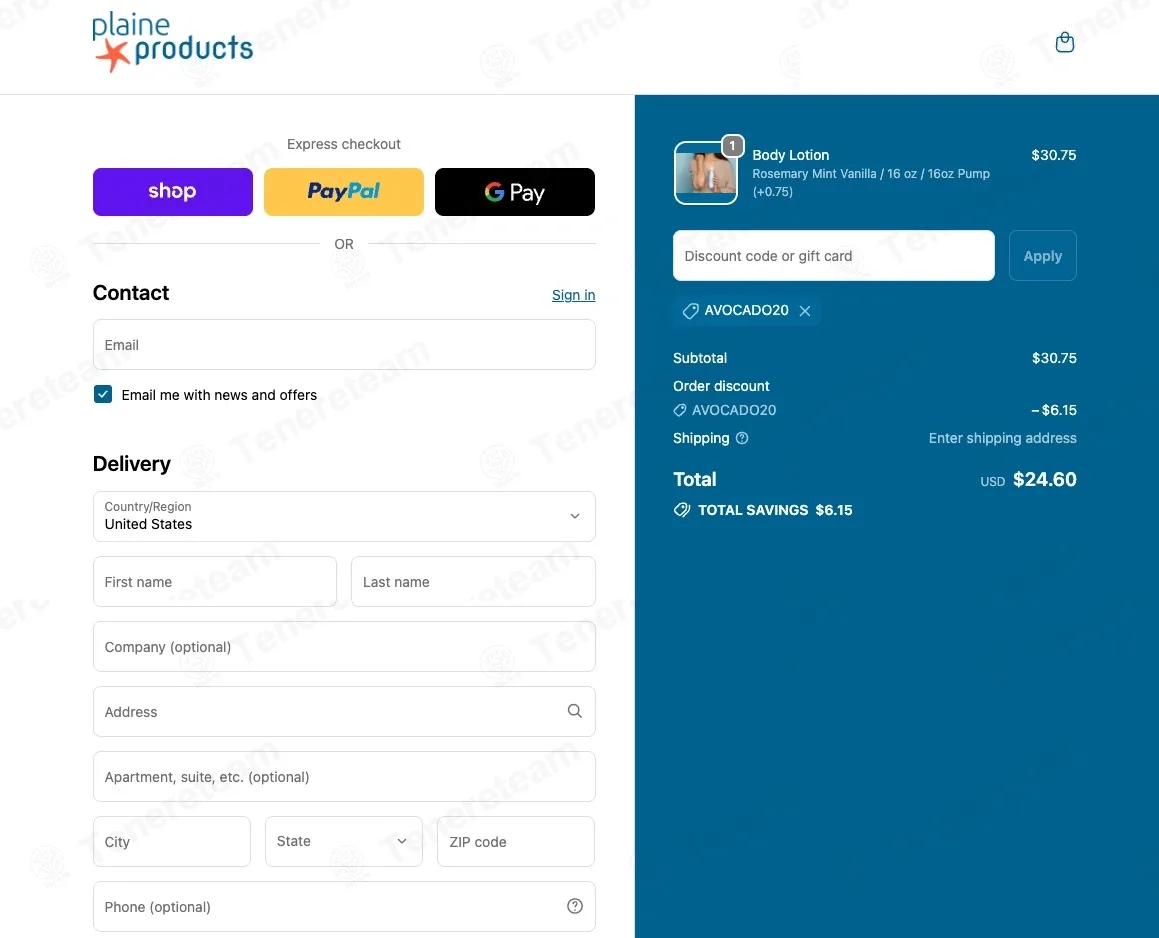The height and width of the screenshot is (938, 1159).
Task: Uncheck Email me with news and offers
Action: pos(103,394)
